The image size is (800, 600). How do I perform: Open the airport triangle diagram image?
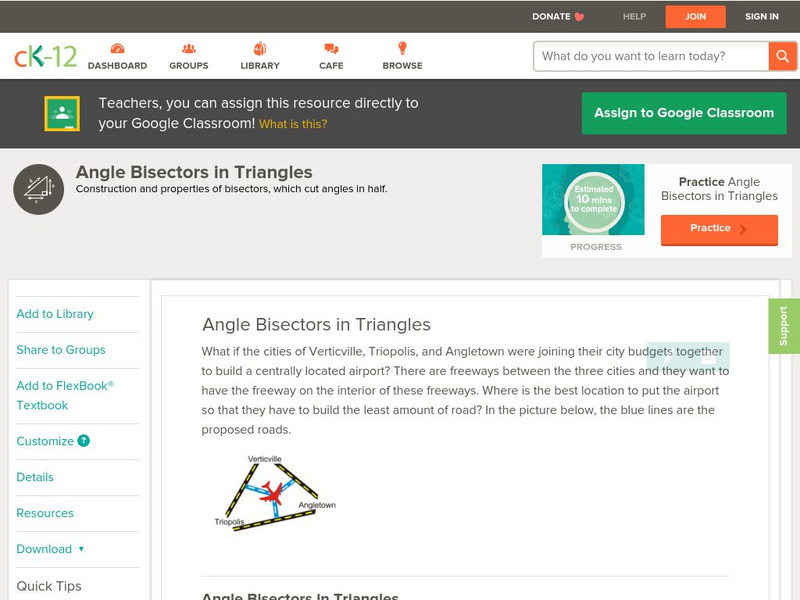(275, 493)
